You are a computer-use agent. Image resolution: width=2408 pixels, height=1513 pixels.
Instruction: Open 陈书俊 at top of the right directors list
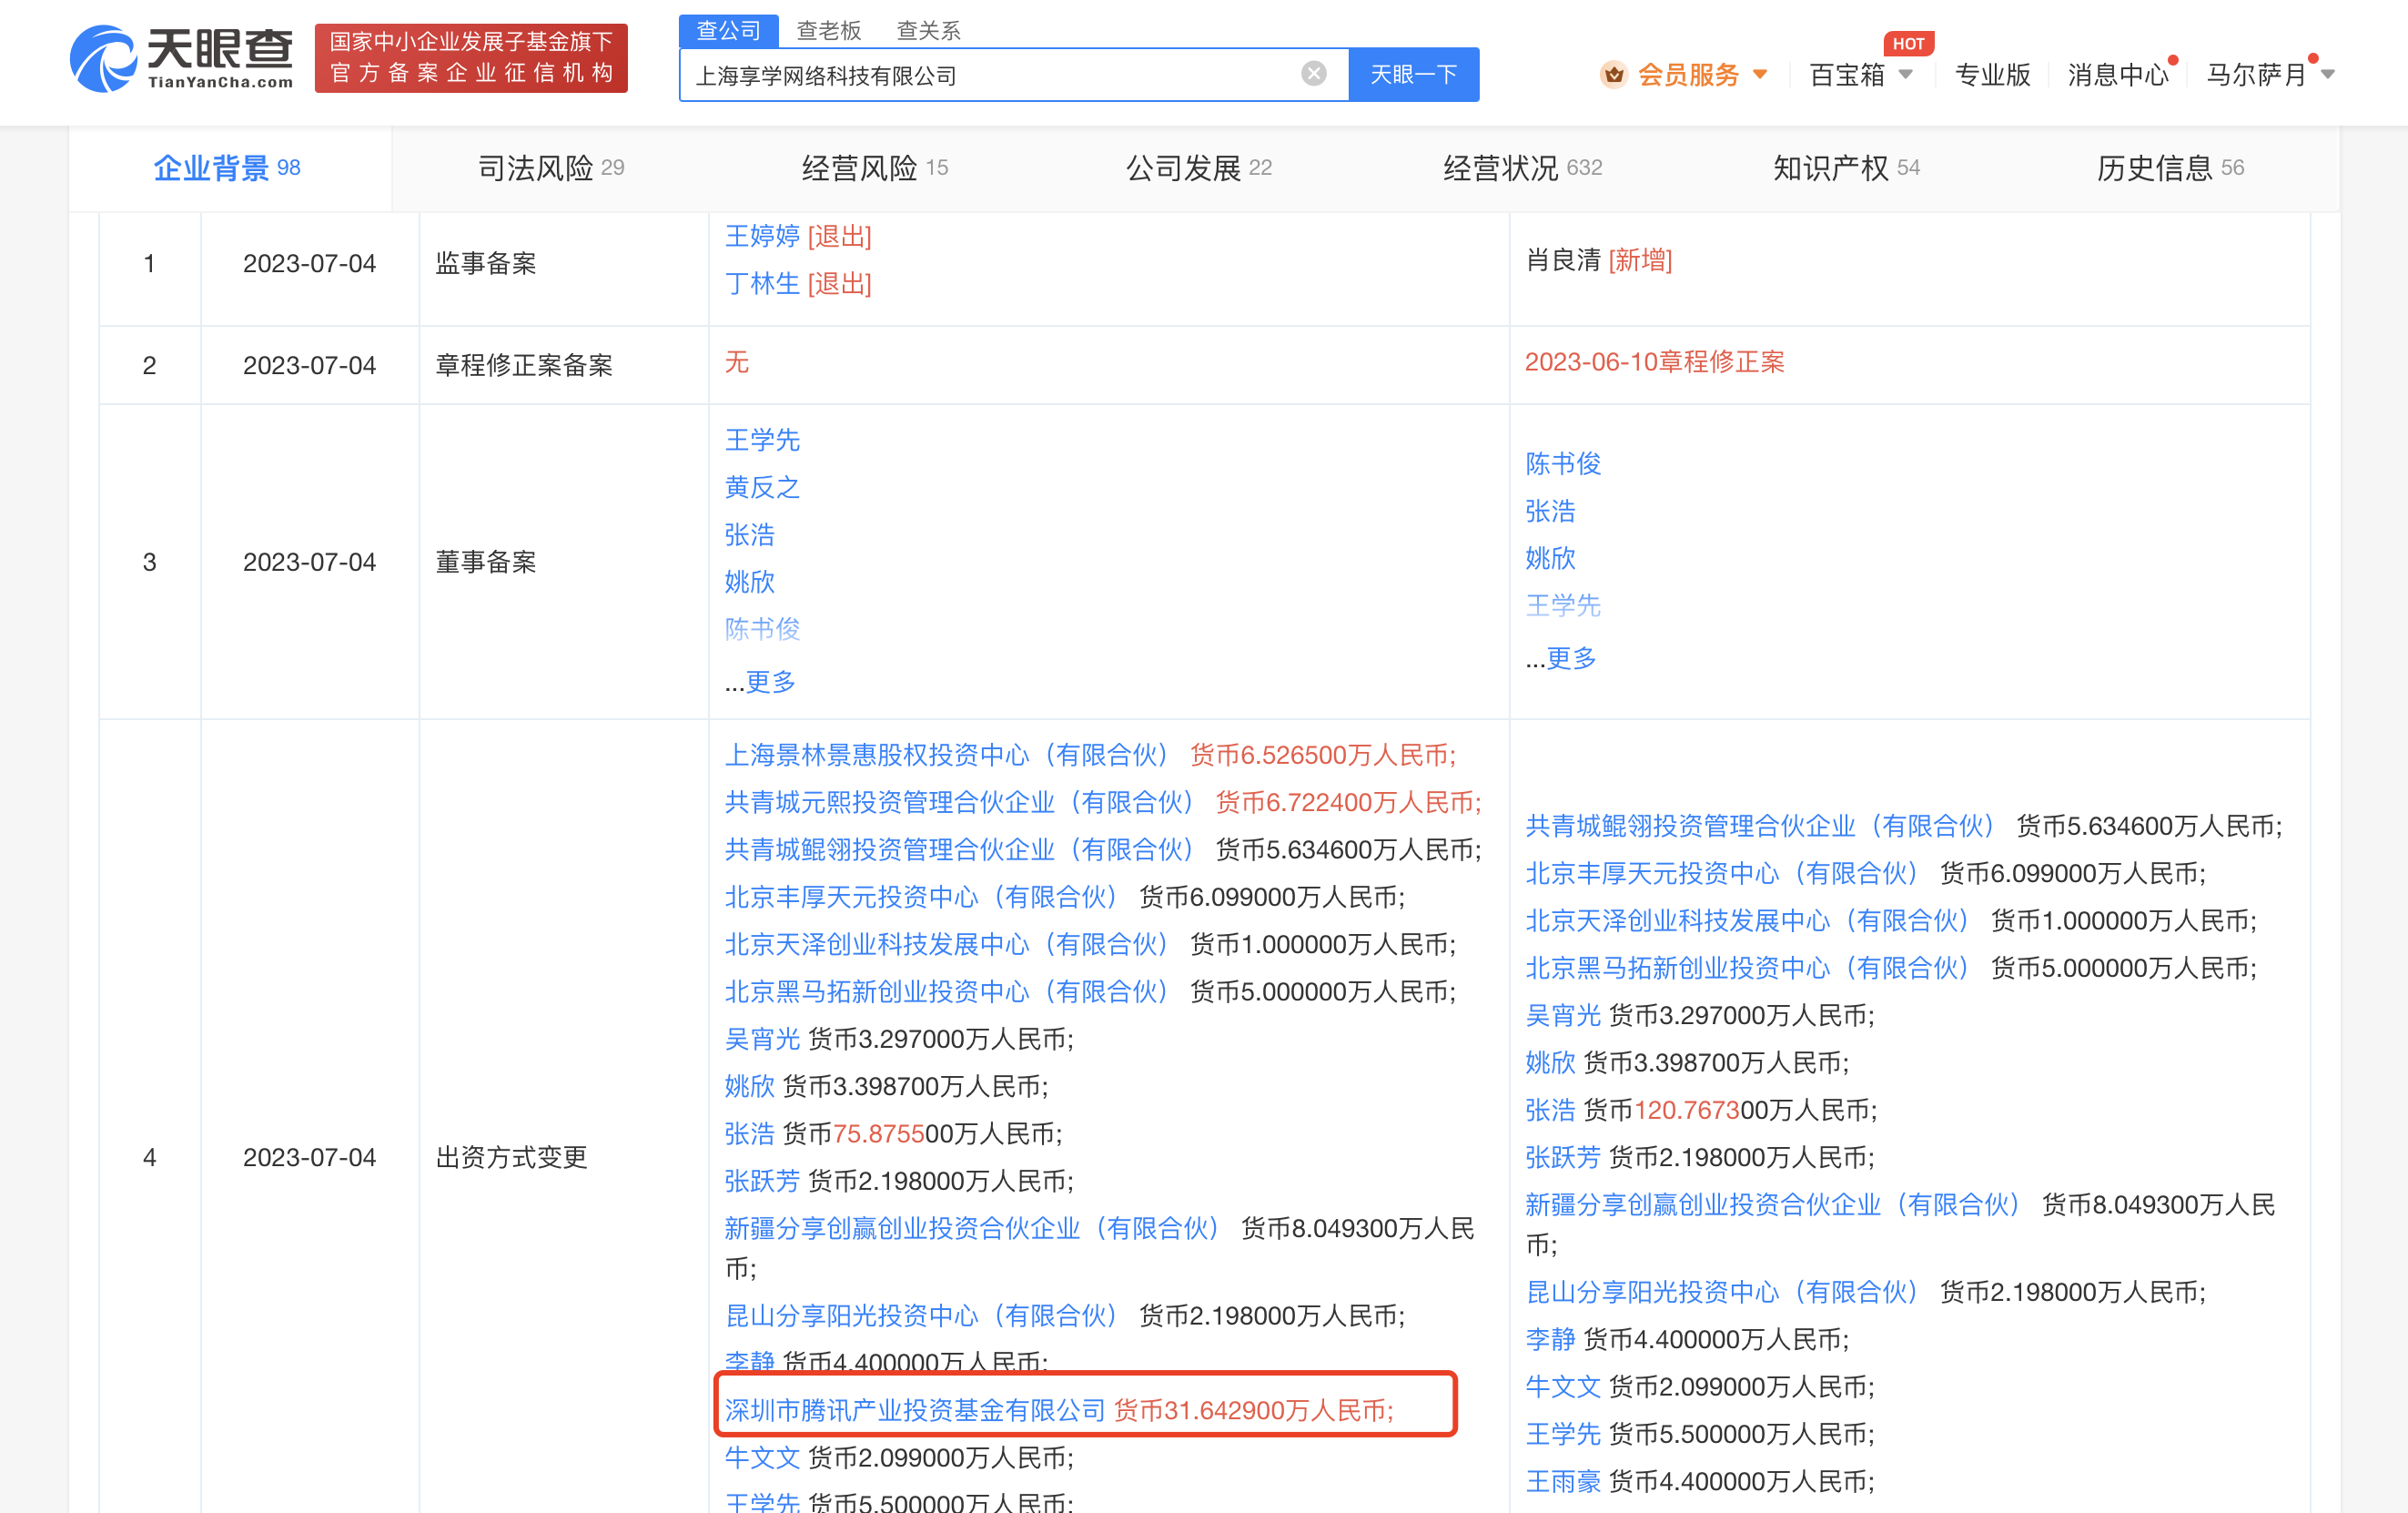[1563, 464]
